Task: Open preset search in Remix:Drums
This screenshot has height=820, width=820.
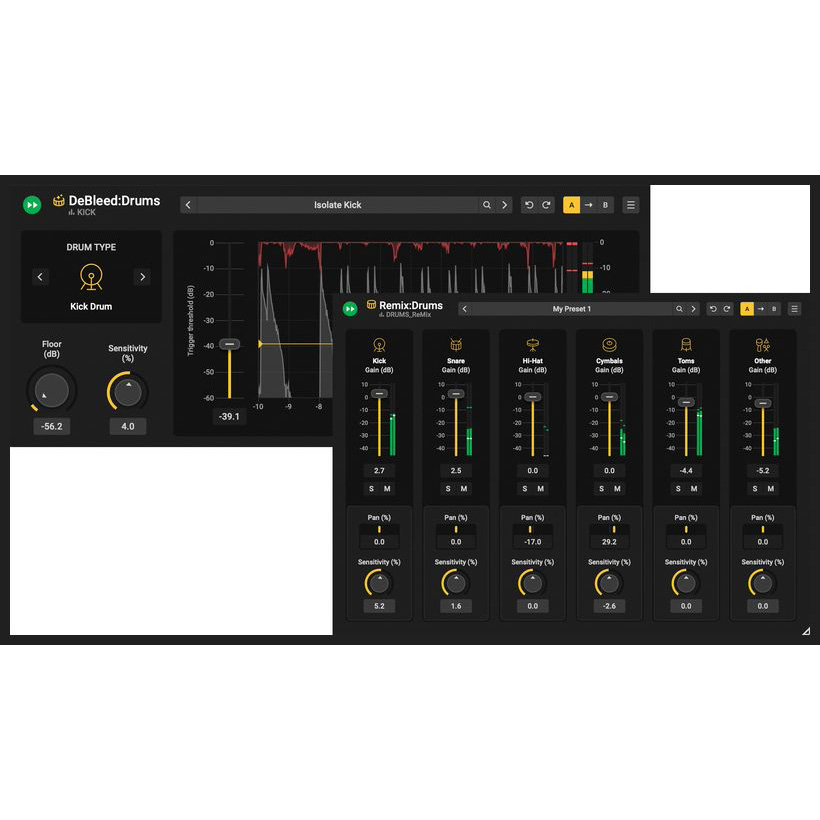Action: point(679,309)
